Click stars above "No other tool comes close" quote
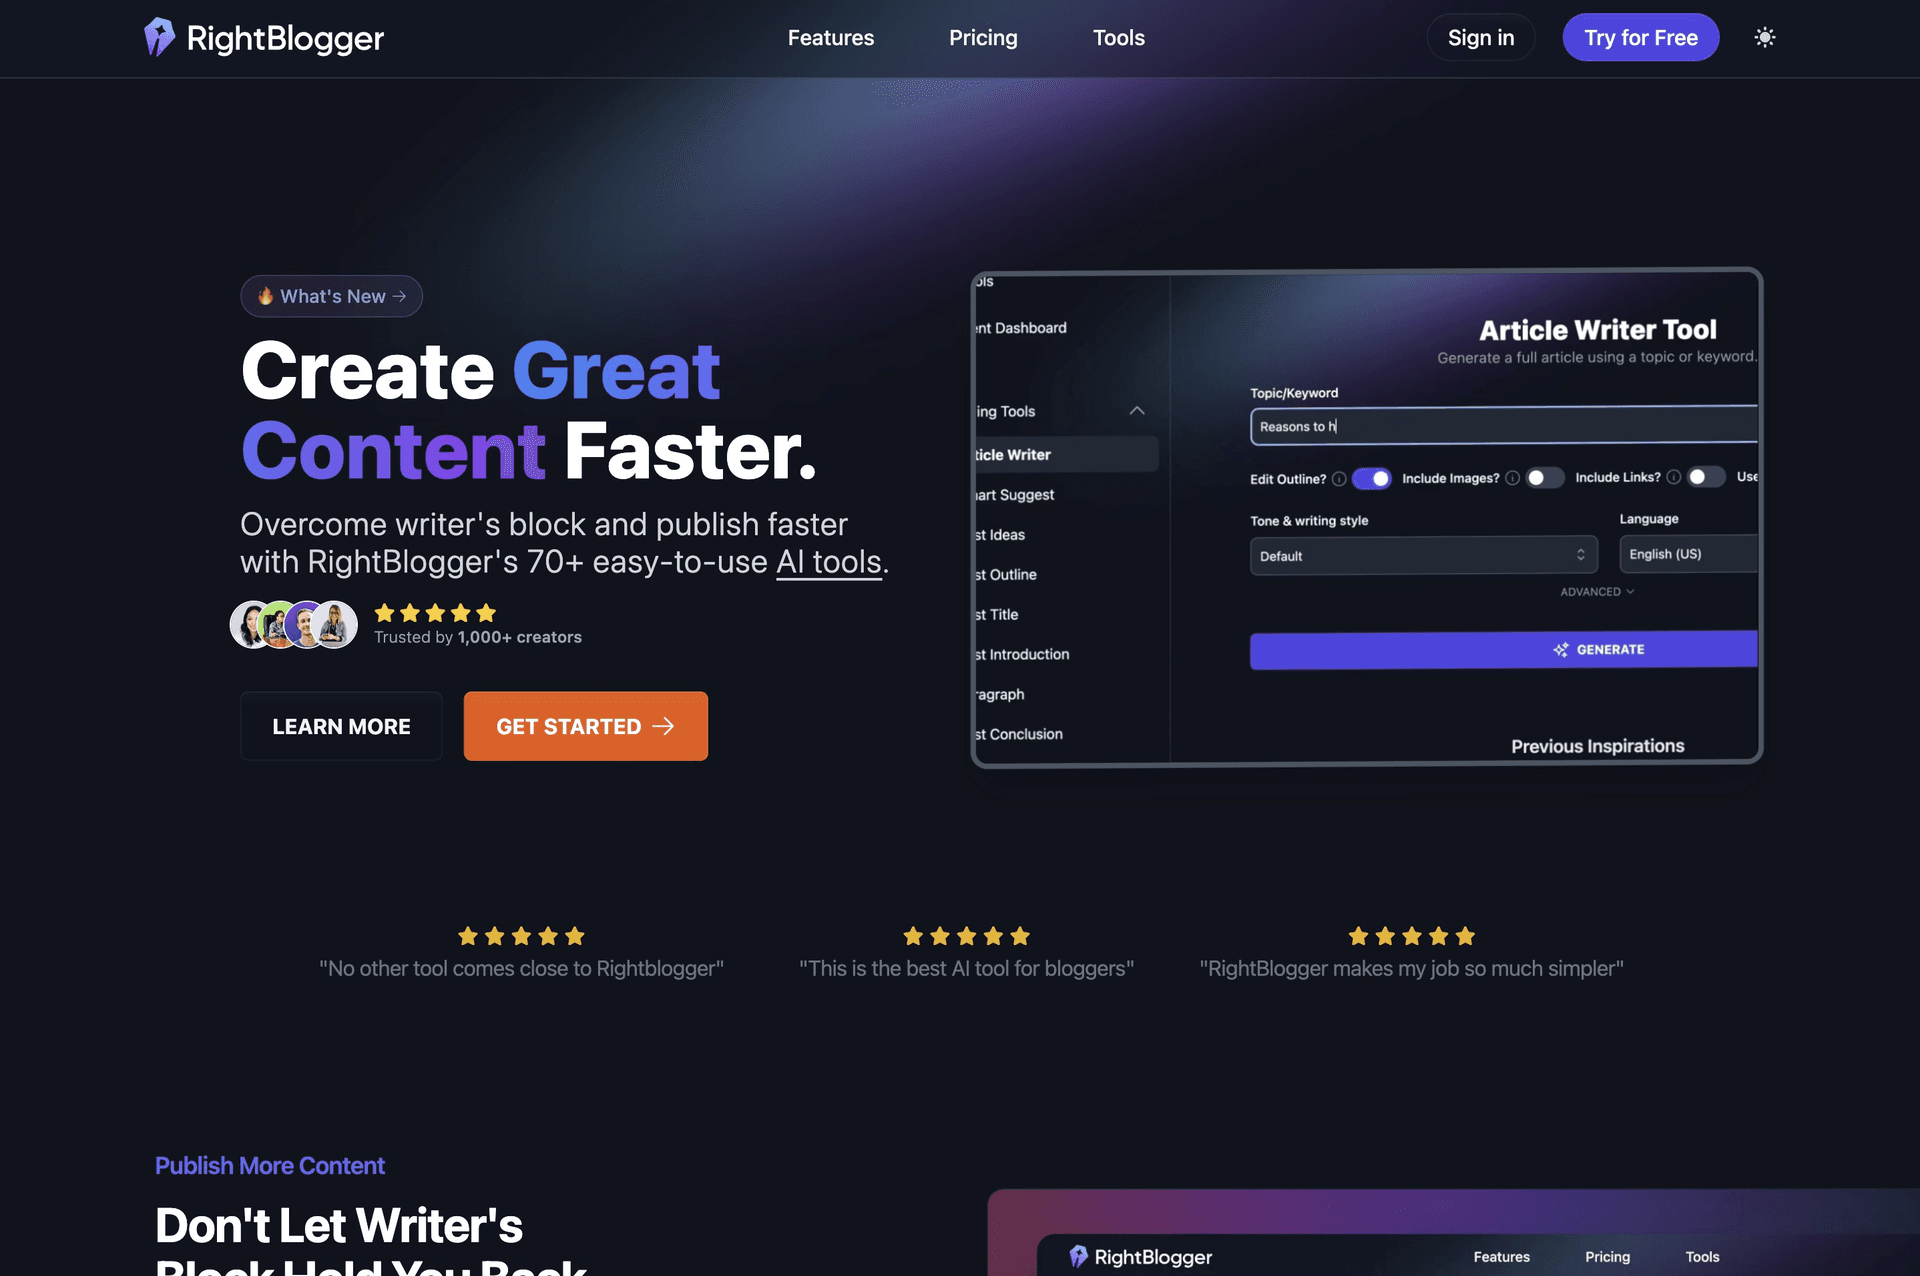 (521, 936)
